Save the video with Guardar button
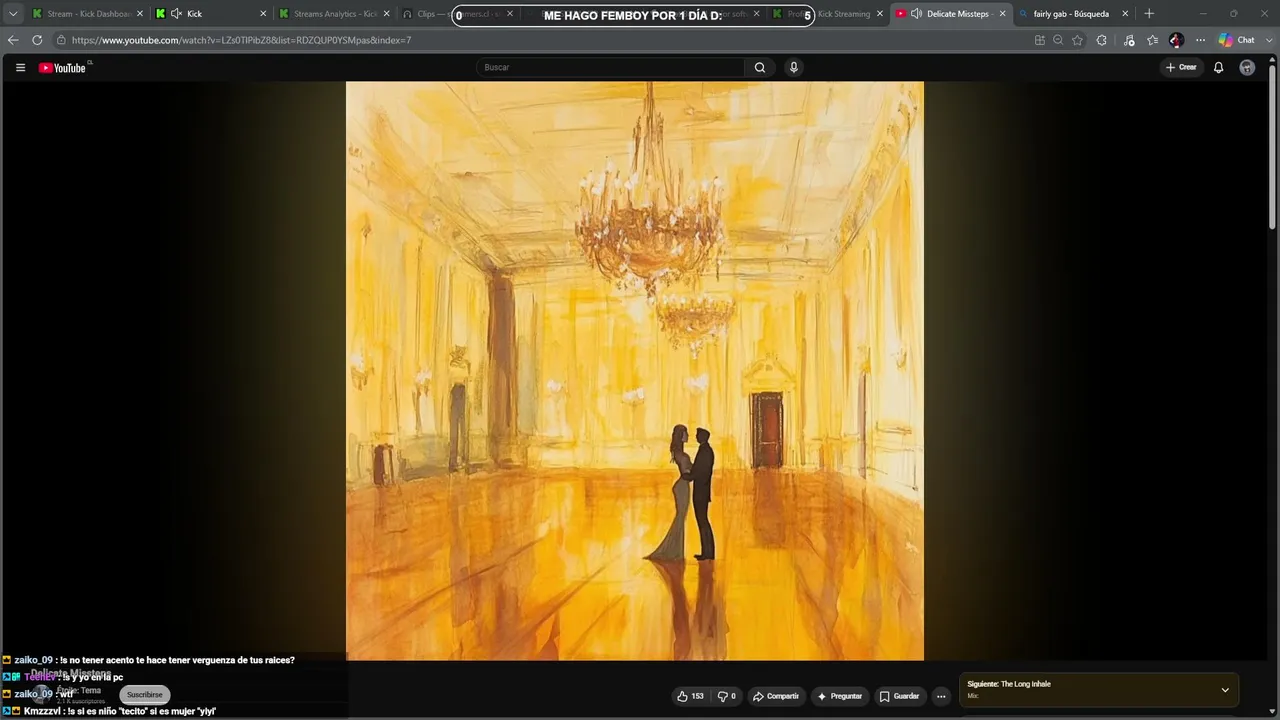Viewport: 1280px width, 720px height. pos(900,696)
